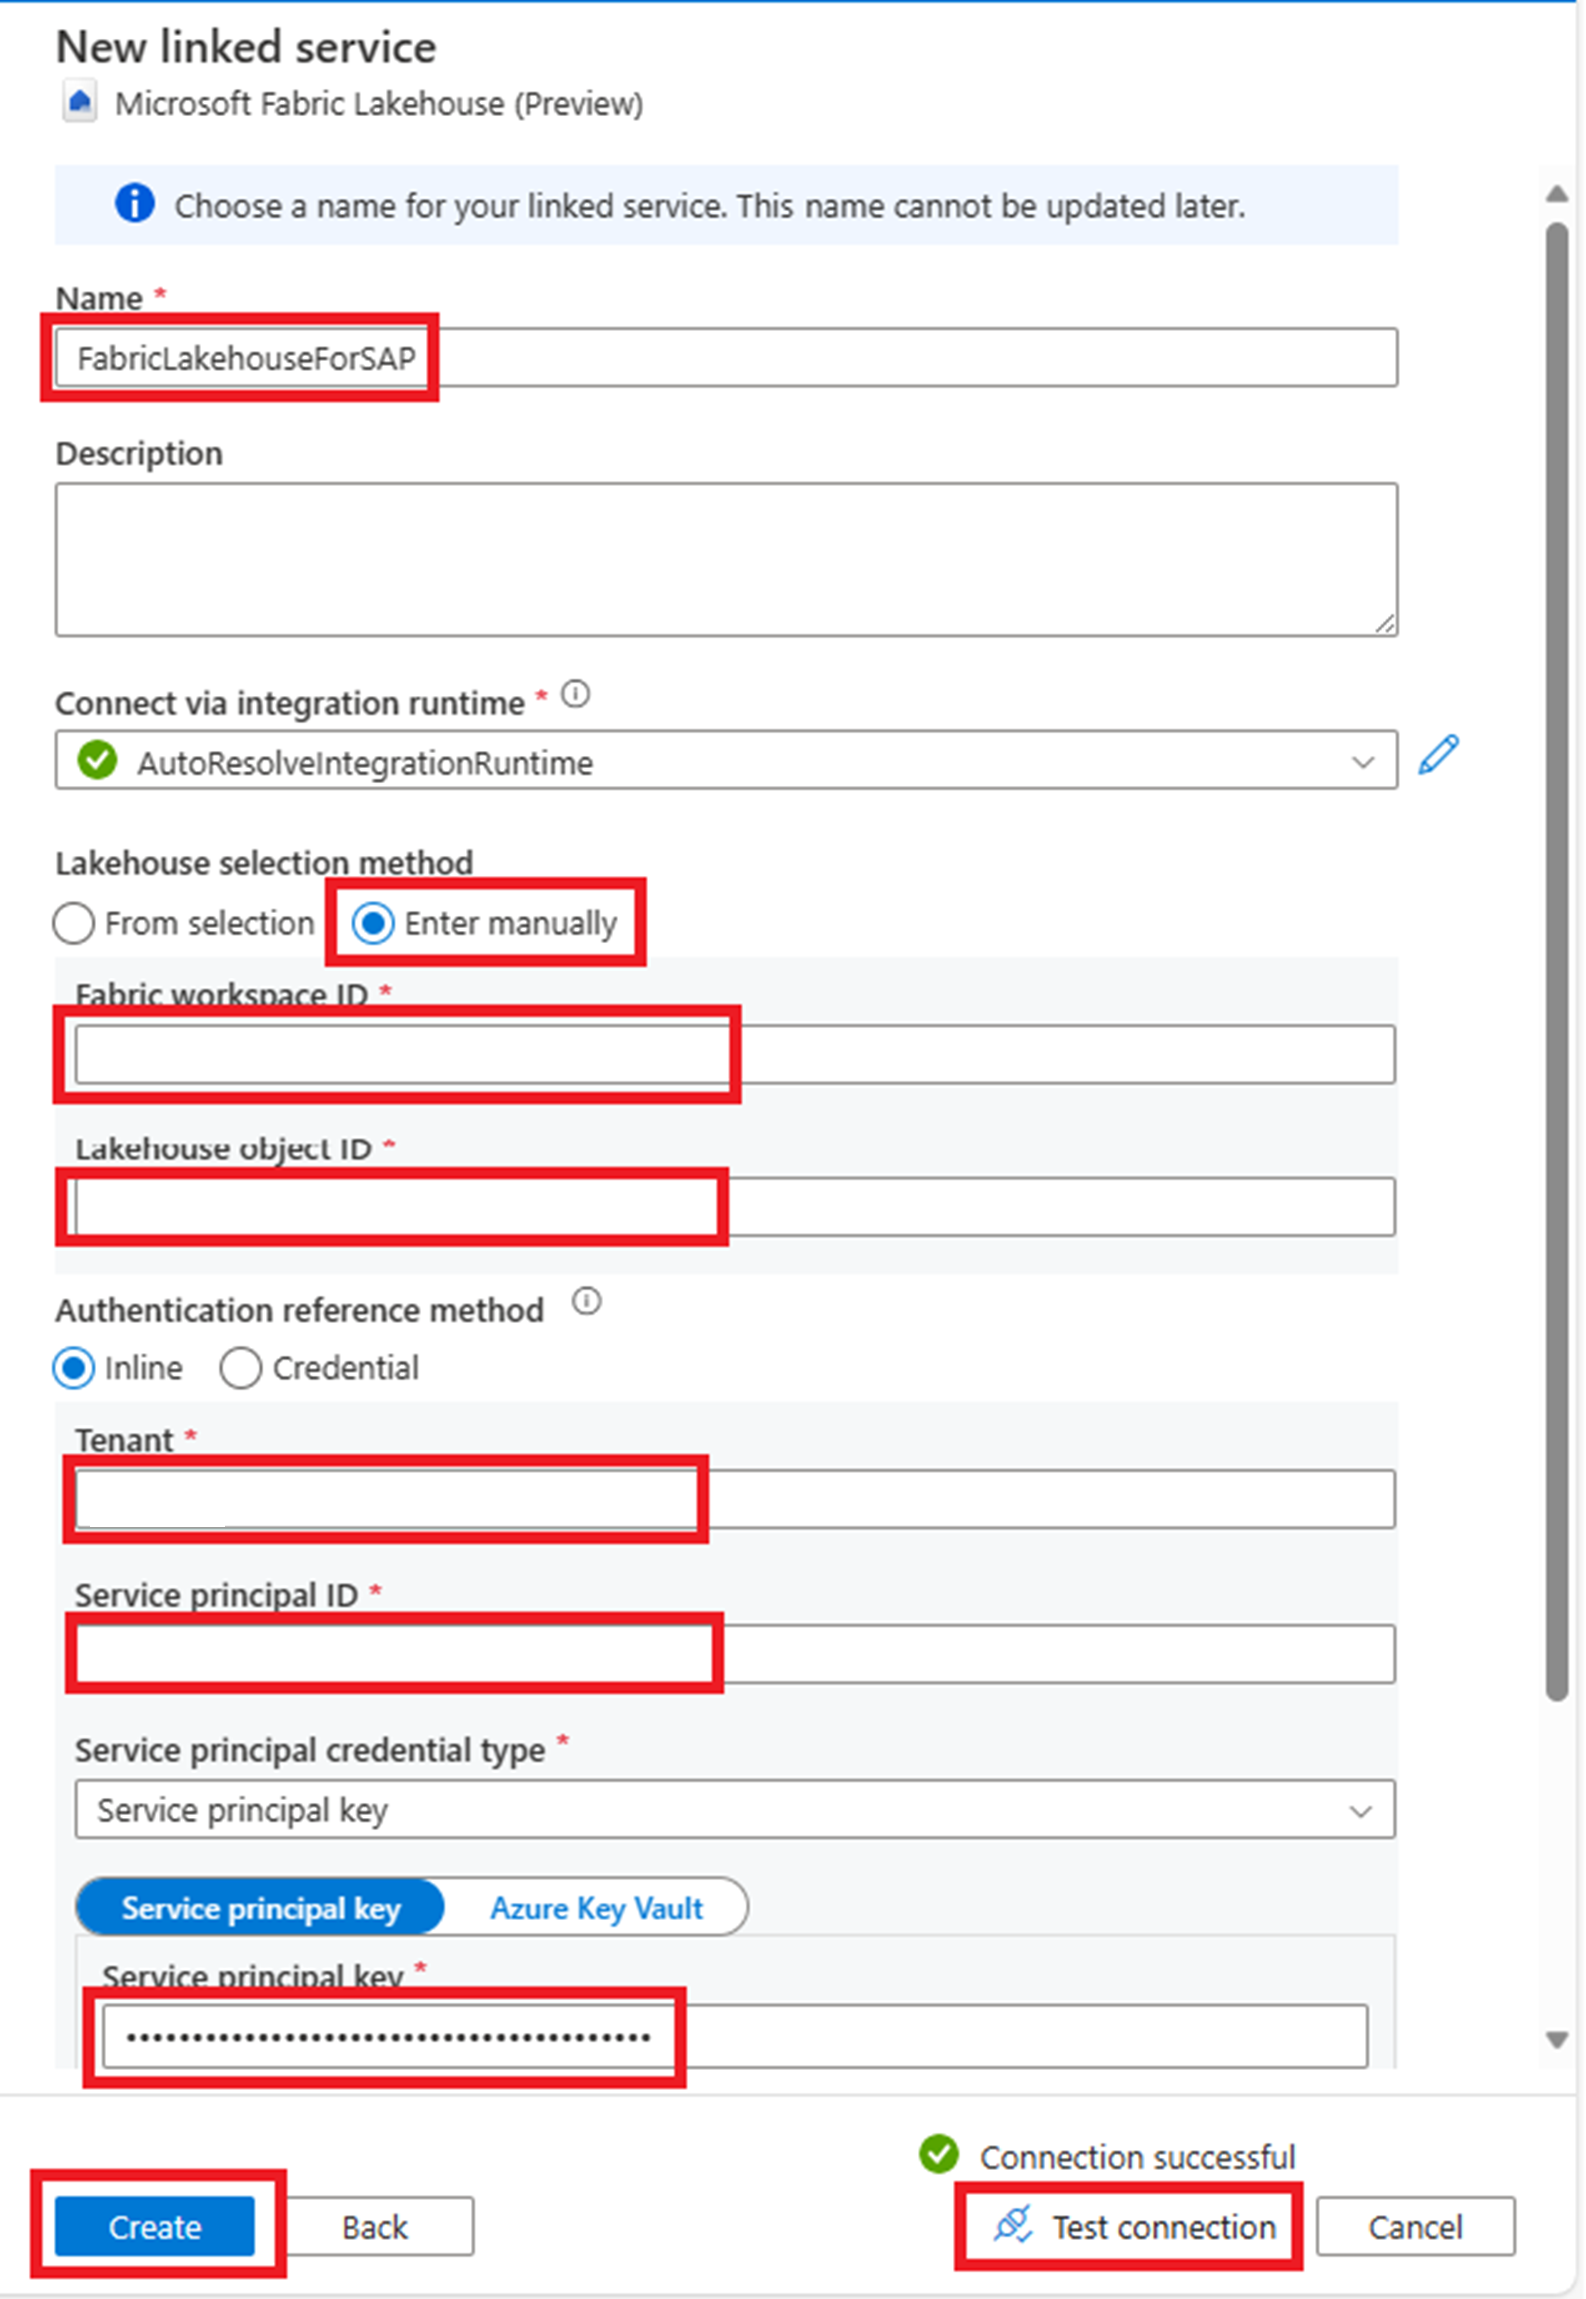Click the blue info icon in name notice

click(x=135, y=203)
